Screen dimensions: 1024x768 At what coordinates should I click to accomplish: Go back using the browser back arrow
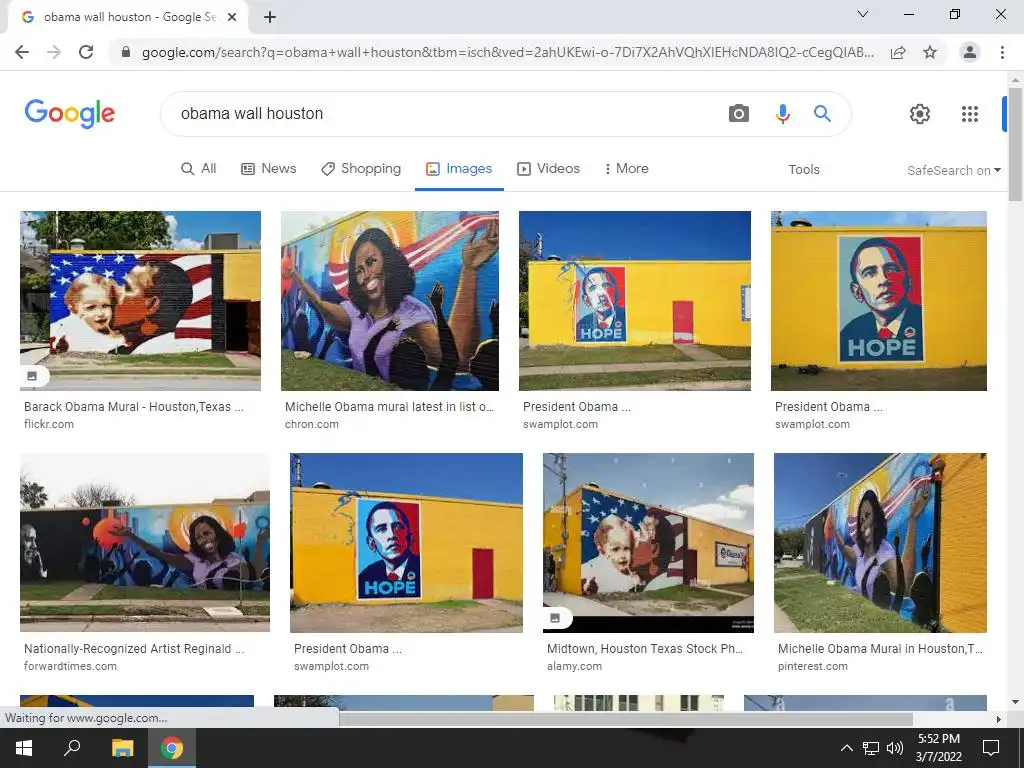(22, 52)
